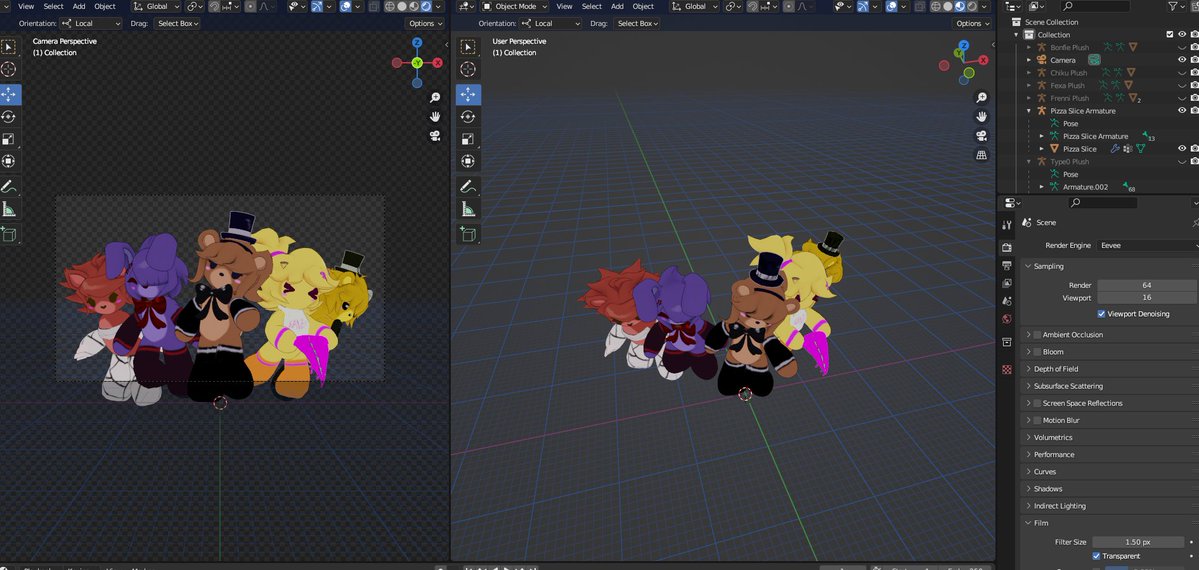Screen dimensions: 1199x570
Task: Select the Pizza Slice mesh in the outliner
Action: pos(1079,149)
